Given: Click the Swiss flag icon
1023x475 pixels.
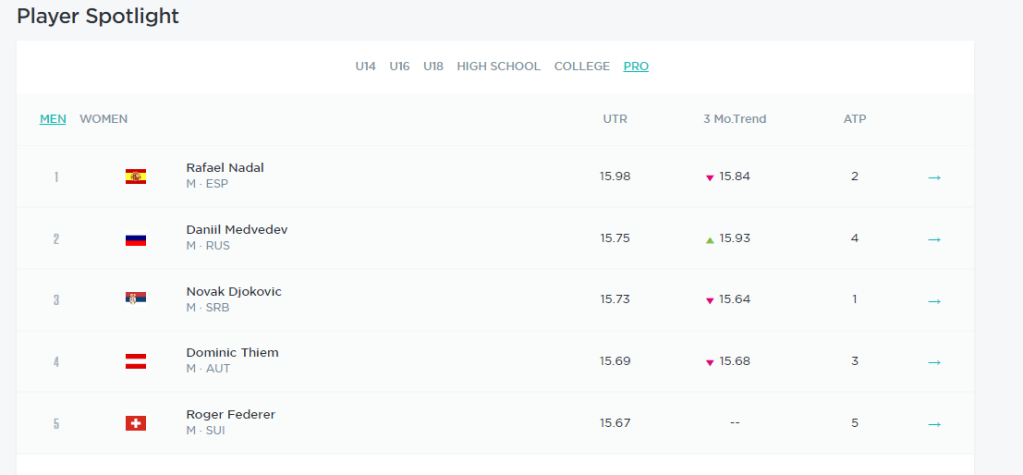Looking at the screenshot, I should point(135,423).
